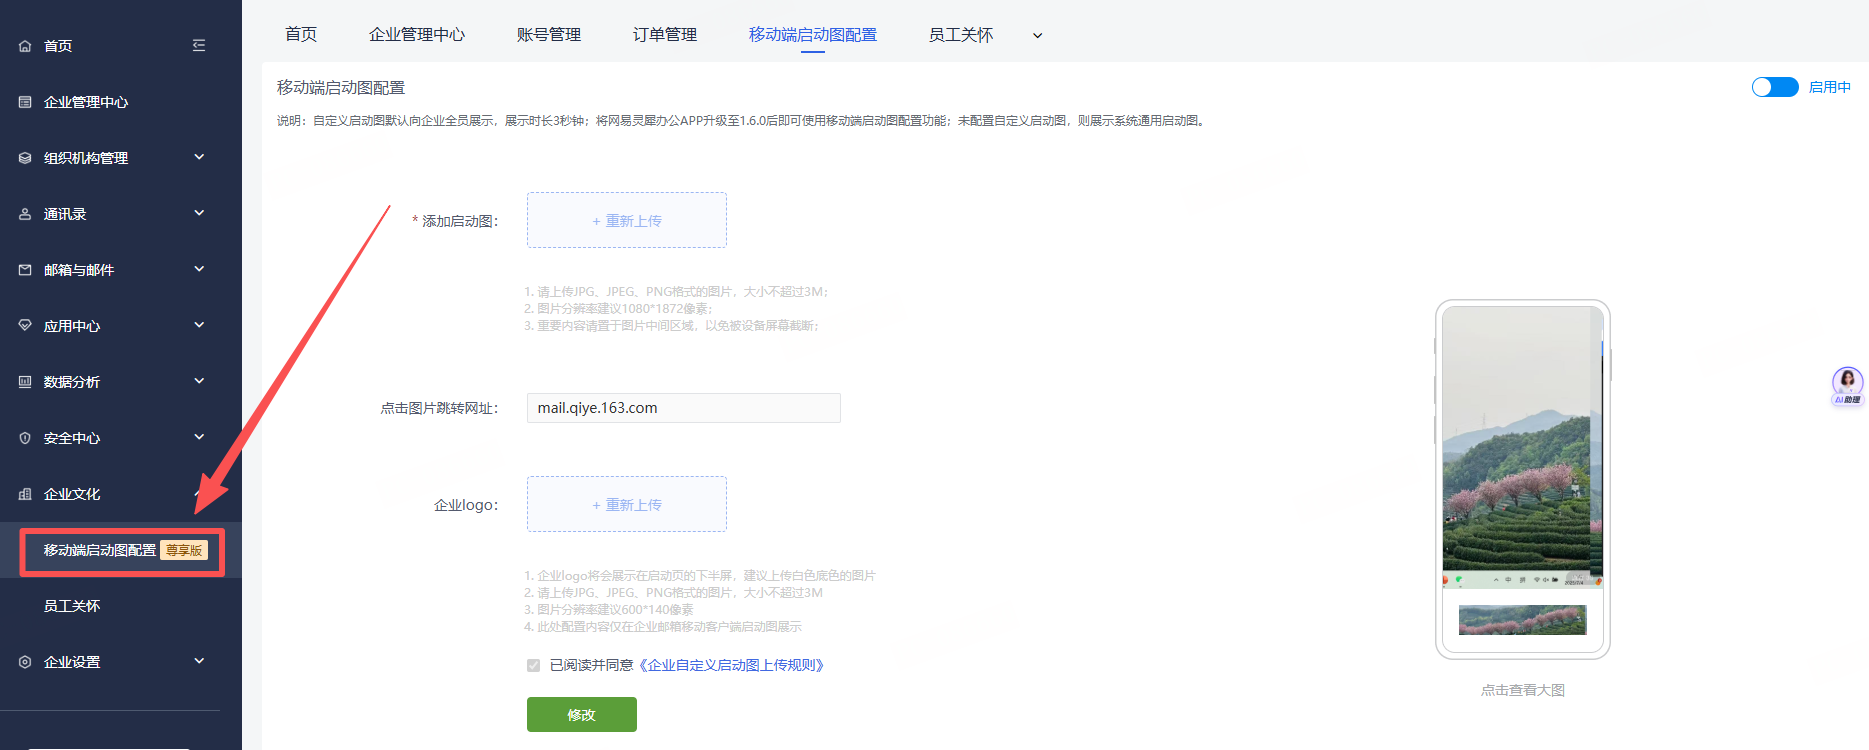Viewport: 1869px width, 750px height.
Task: Click the green 修改 button
Action: click(582, 715)
